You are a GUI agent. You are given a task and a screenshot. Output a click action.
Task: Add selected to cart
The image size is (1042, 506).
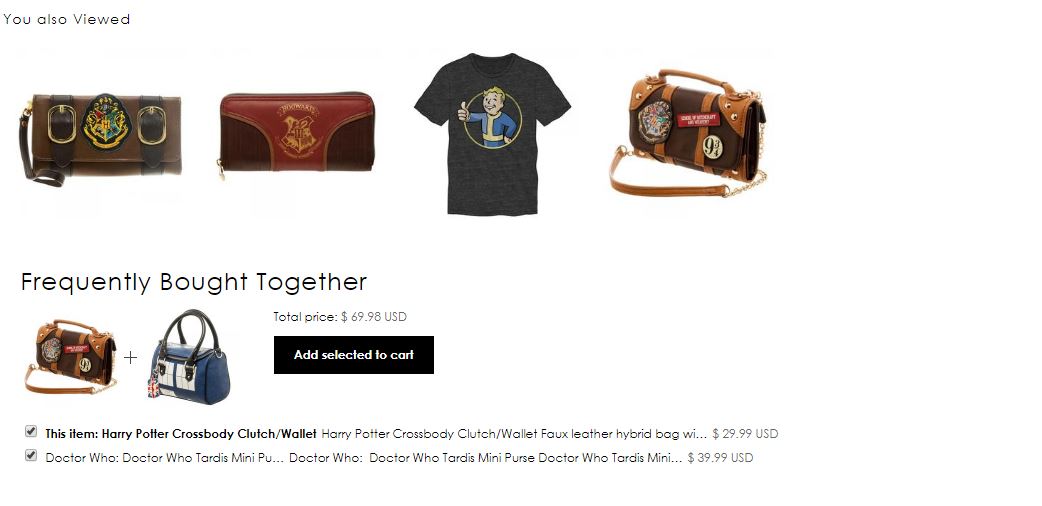pyautogui.click(x=354, y=355)
